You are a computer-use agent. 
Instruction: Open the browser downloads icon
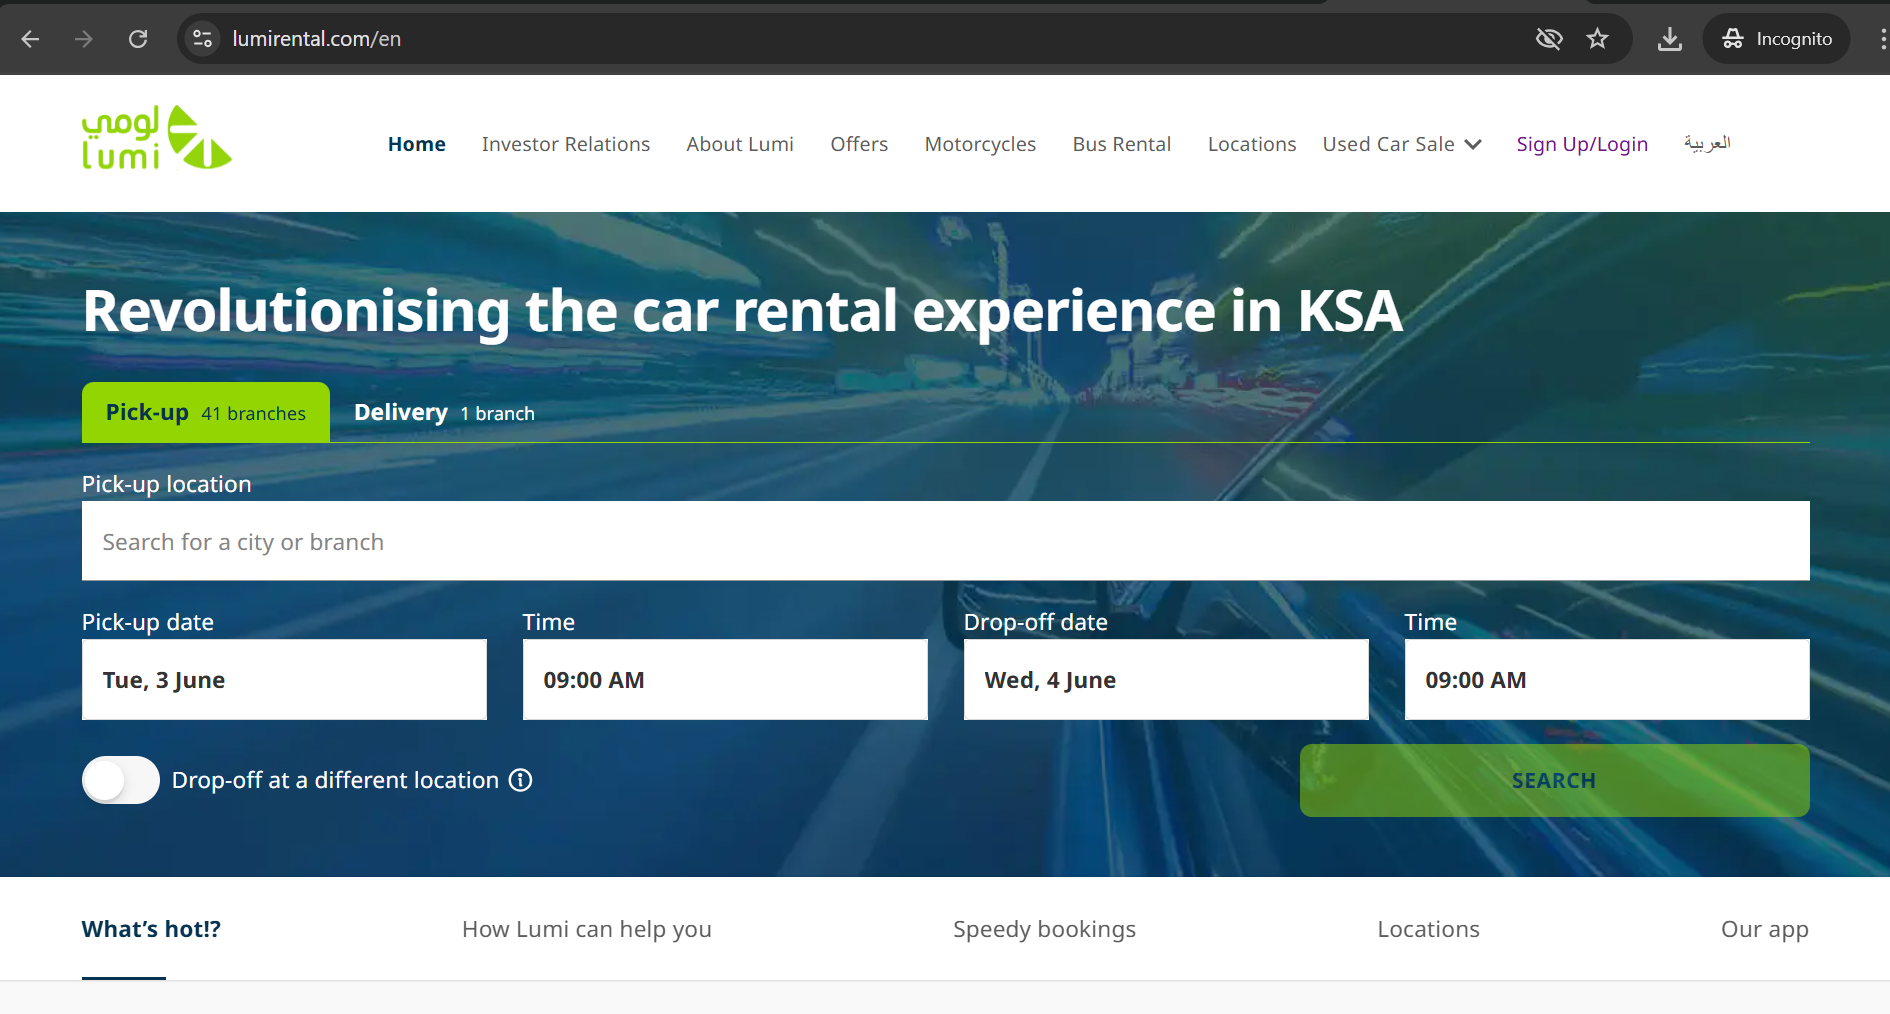(x=1669, y=39)
